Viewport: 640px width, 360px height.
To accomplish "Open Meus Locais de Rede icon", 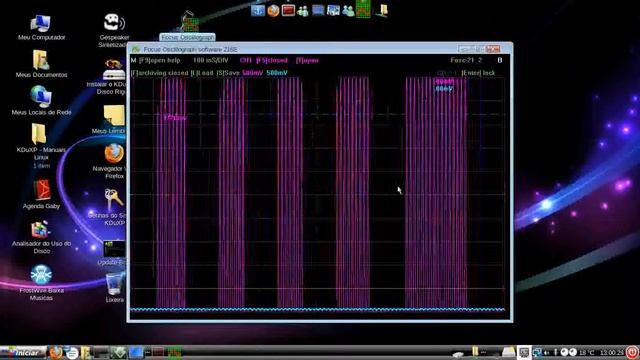I will point(40,97).
